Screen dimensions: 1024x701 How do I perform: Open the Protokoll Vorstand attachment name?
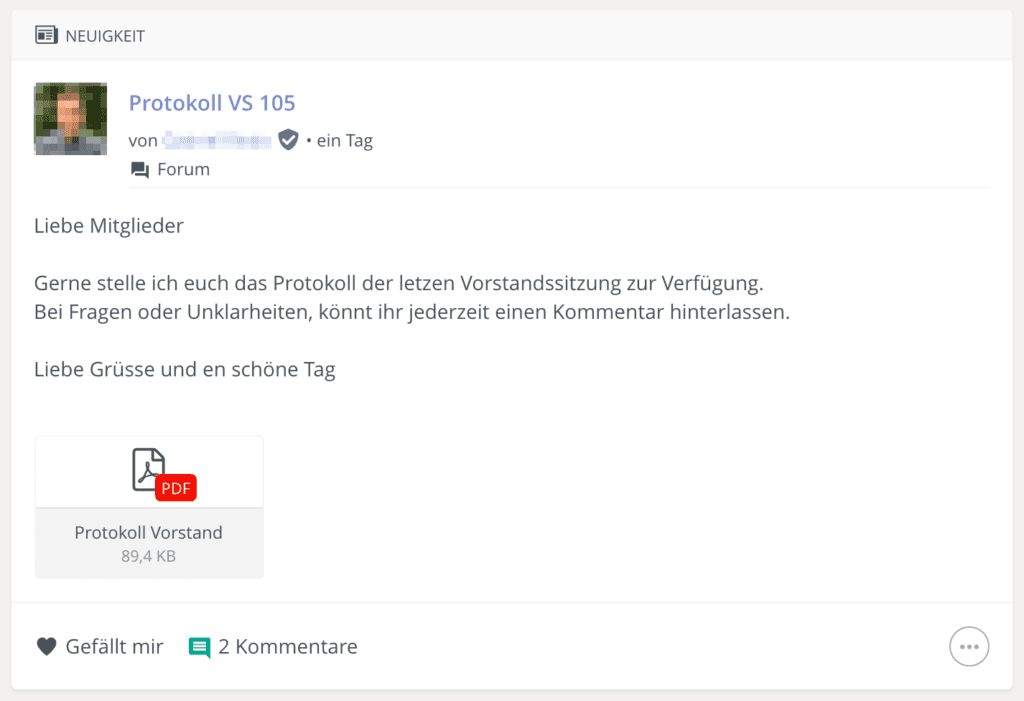click(148, 532)
